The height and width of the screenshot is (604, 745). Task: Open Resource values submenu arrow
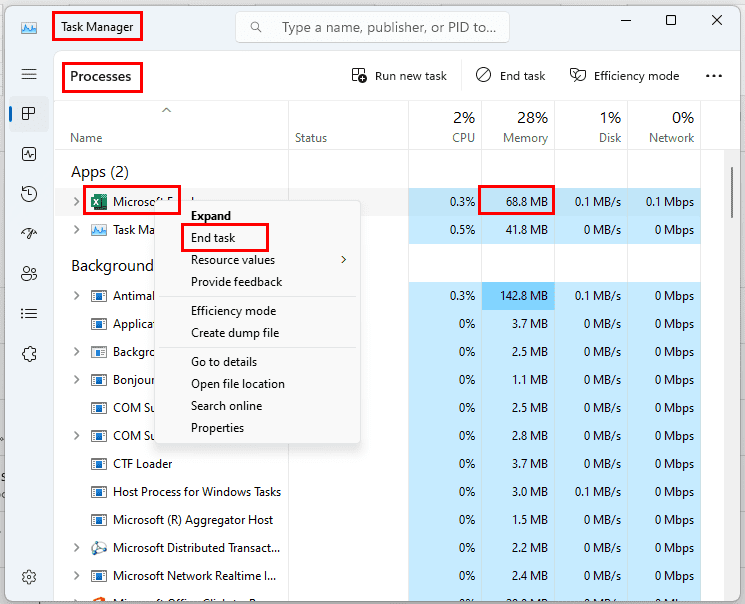[344, 259]
